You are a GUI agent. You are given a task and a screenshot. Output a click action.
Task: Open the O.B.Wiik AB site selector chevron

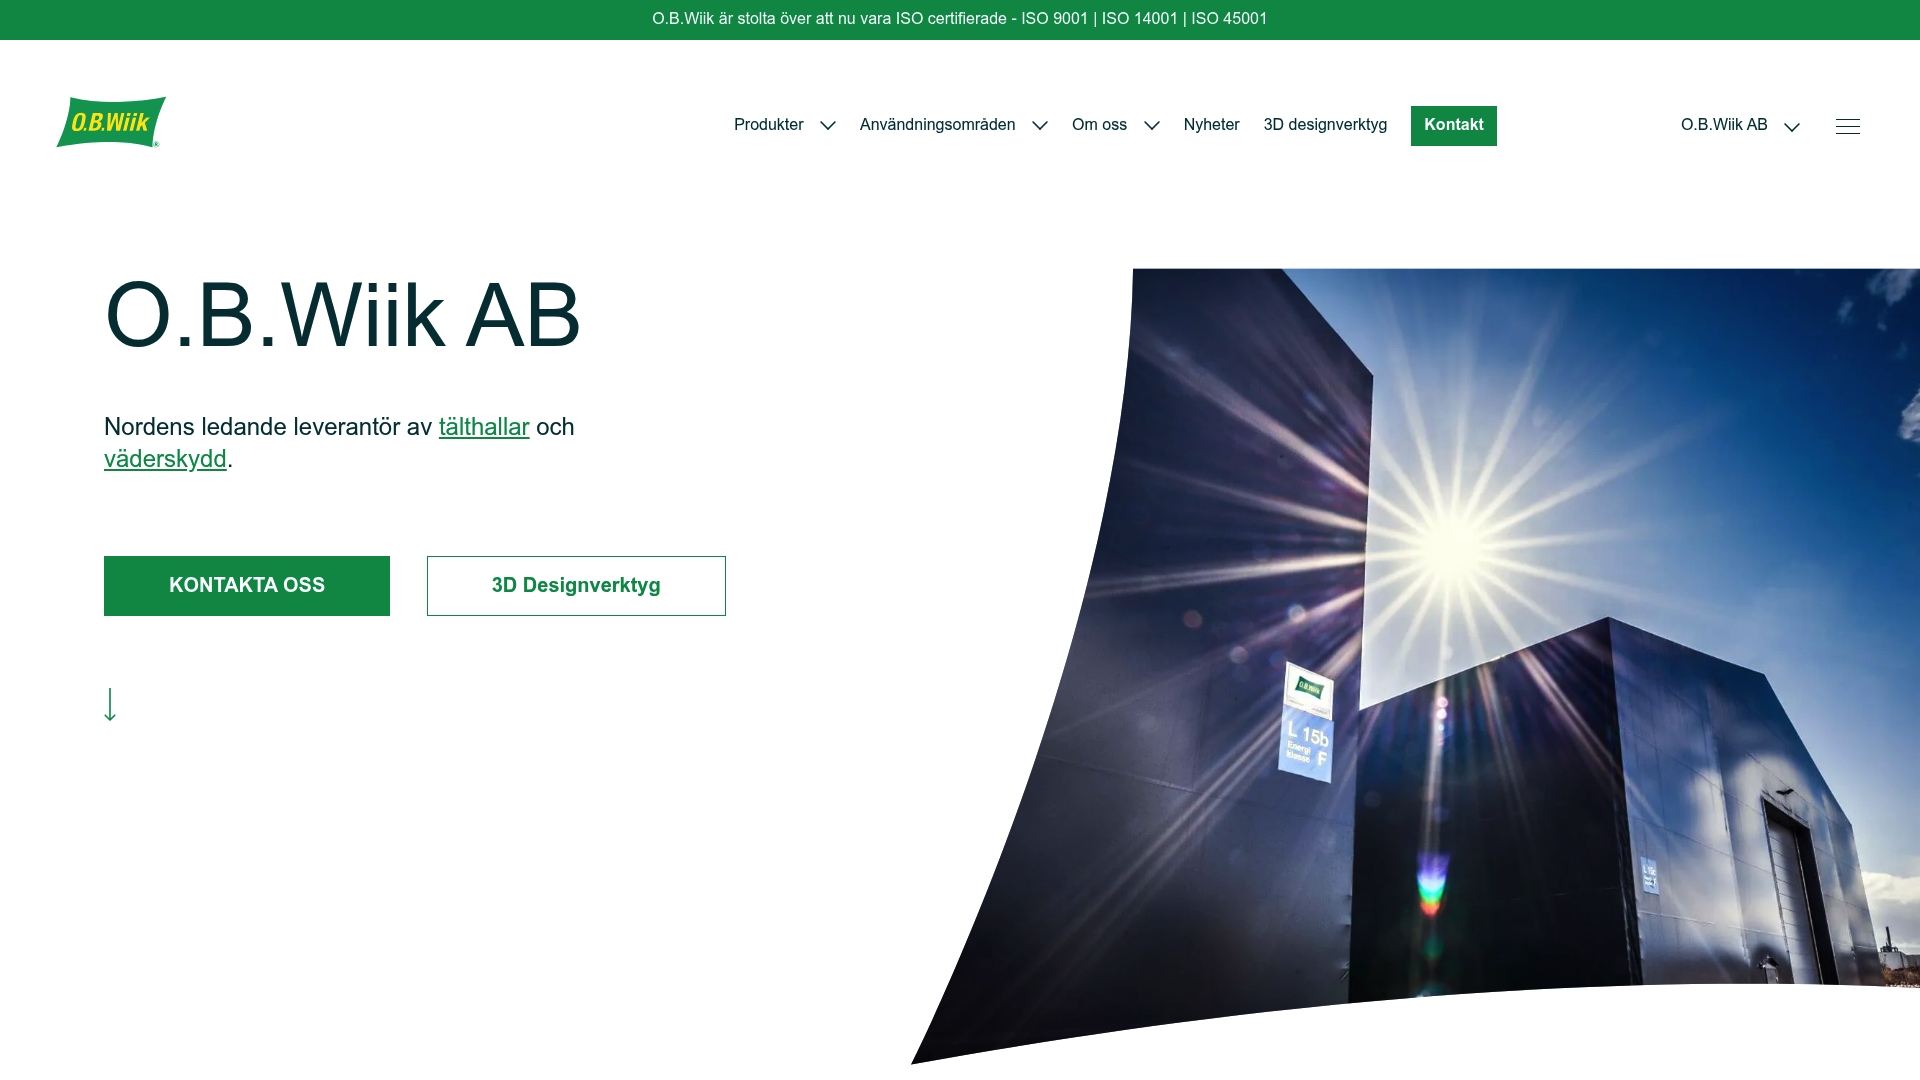(x=1791, y=127)
